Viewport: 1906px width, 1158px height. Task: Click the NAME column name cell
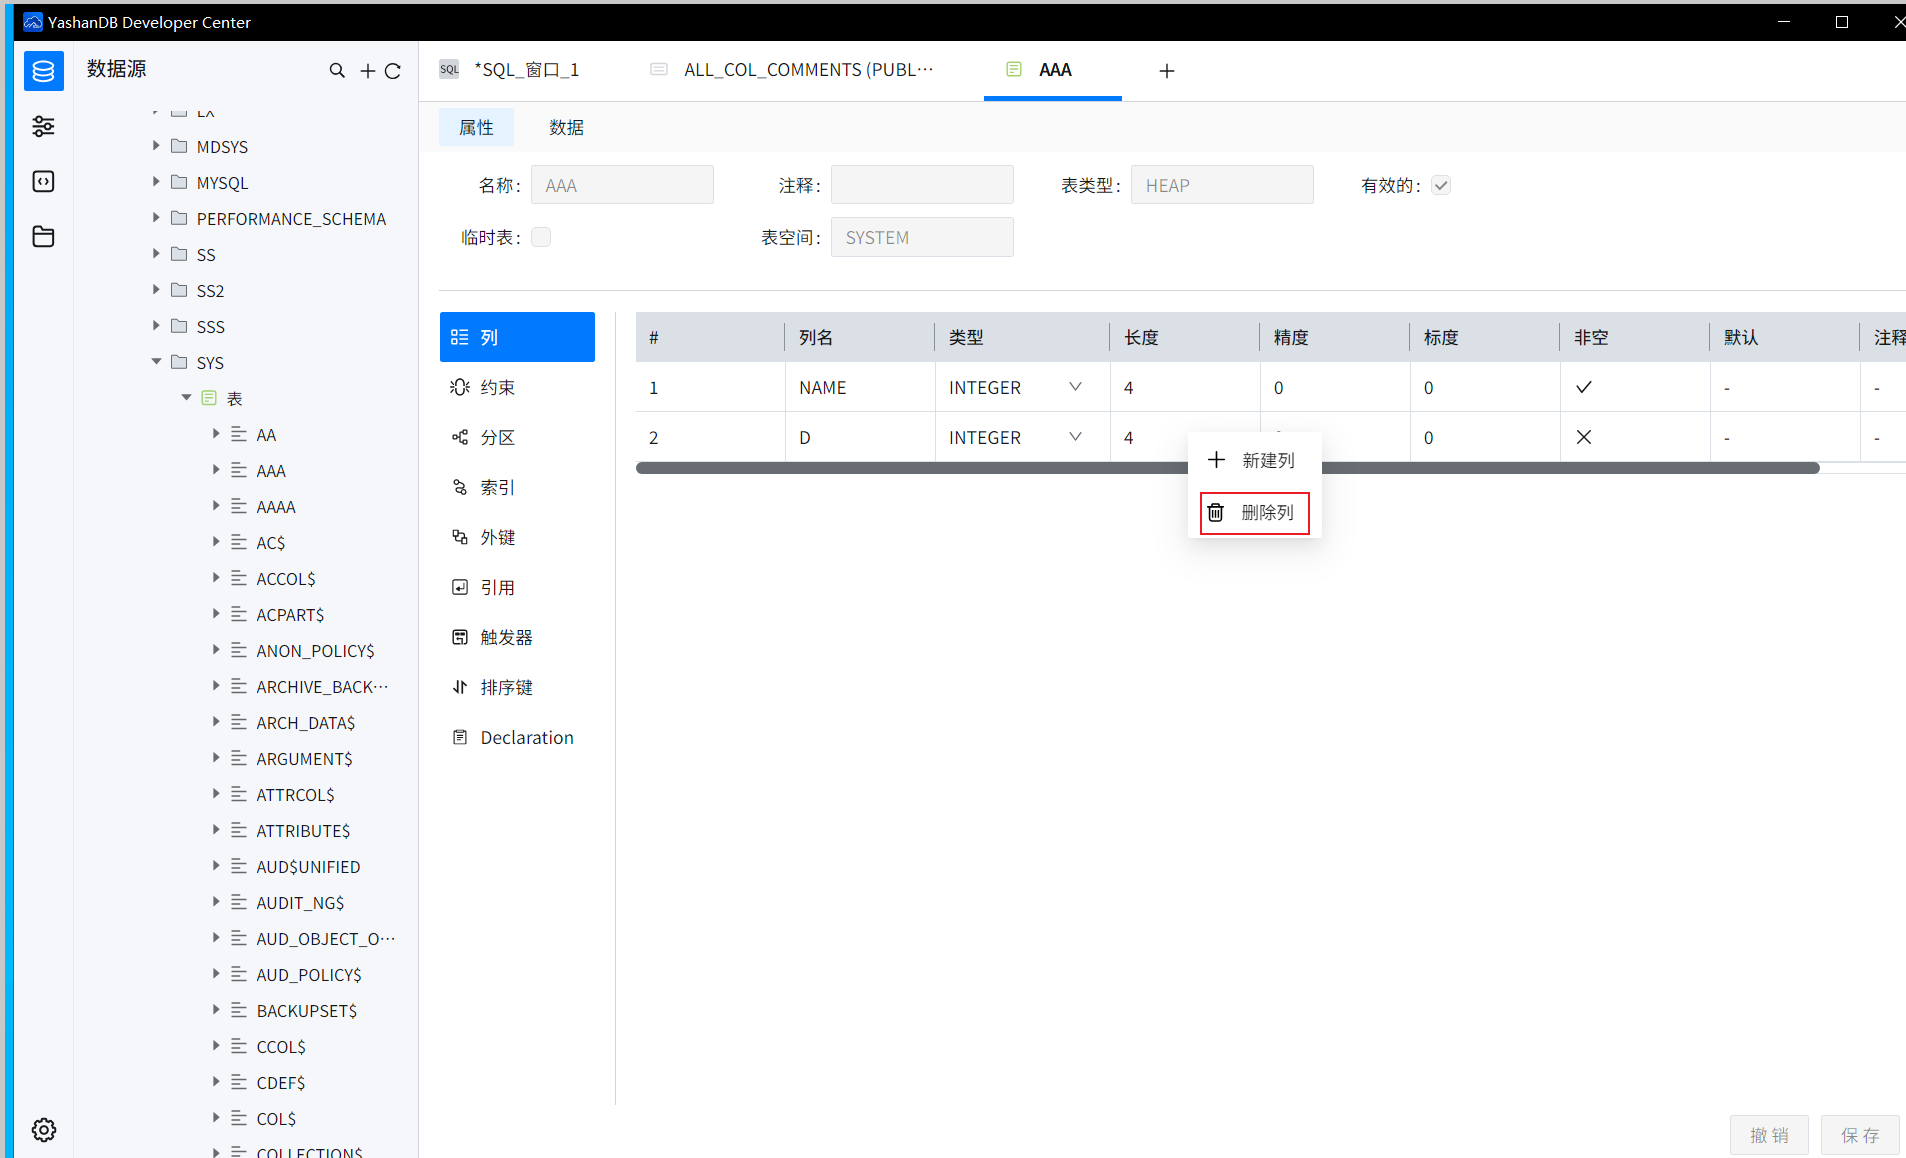(x=860, y=387)
